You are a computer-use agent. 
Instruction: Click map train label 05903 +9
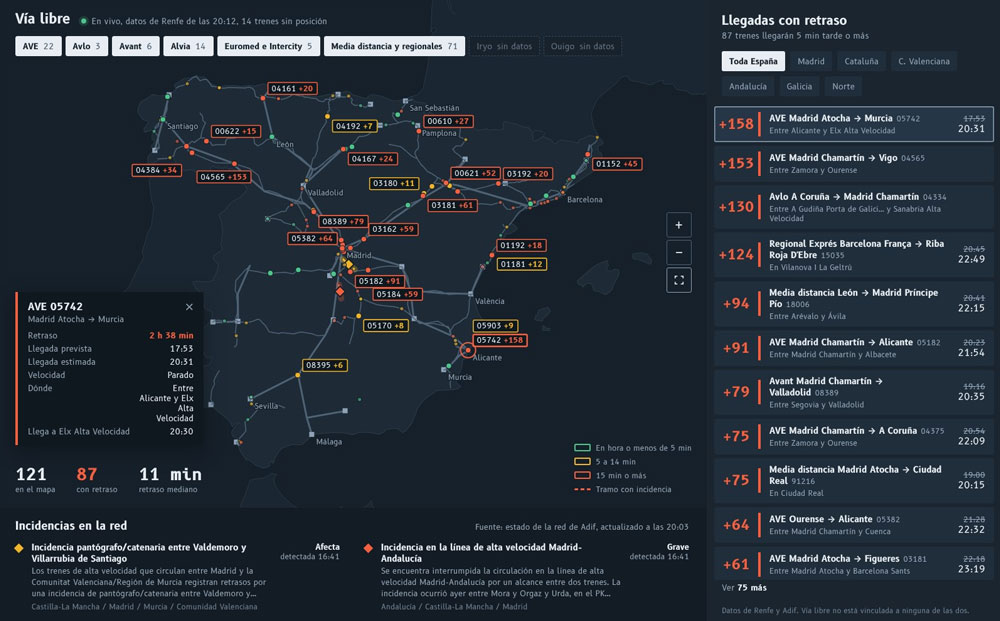pyautogui.click(x=495, y=326)
